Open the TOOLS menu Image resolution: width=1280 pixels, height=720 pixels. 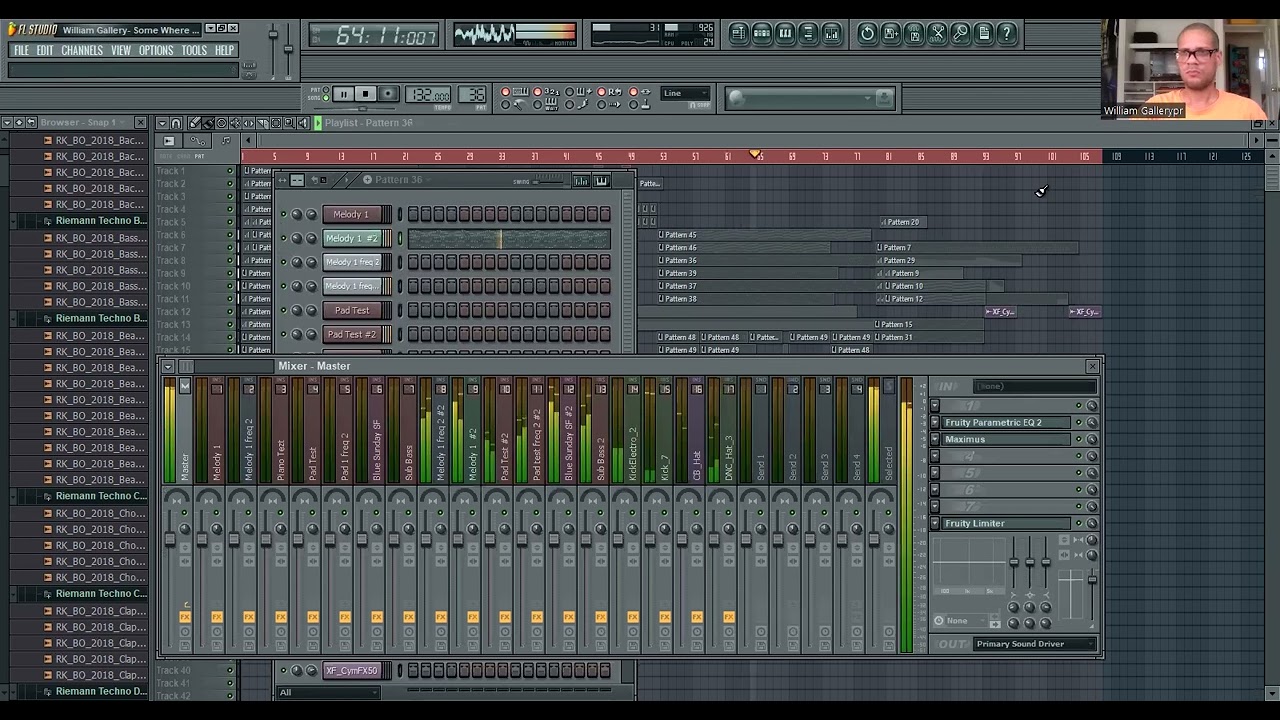pyautogui.click(x=194, y=51)
